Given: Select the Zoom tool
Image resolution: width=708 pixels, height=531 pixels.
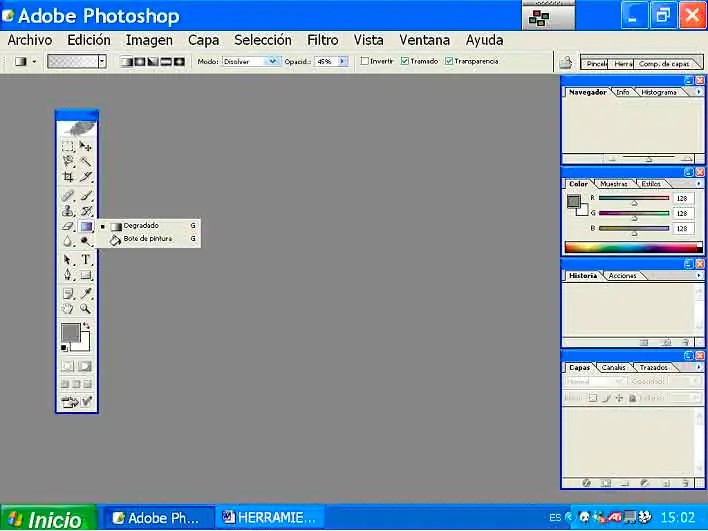Looking at the screenshot, I should coord(86,309).
